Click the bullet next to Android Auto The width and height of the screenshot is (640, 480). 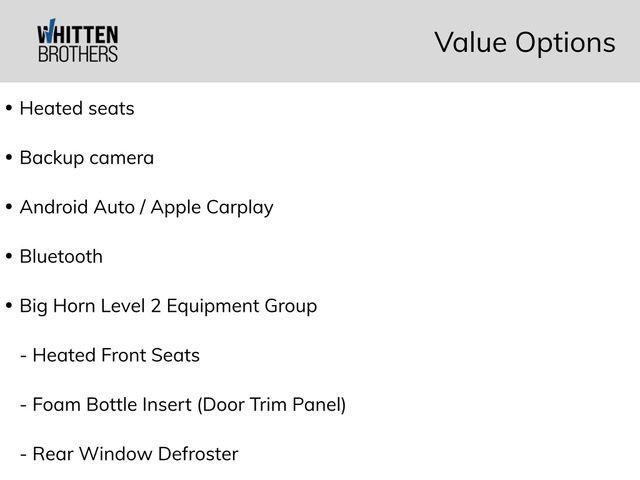tap(9, 208)
